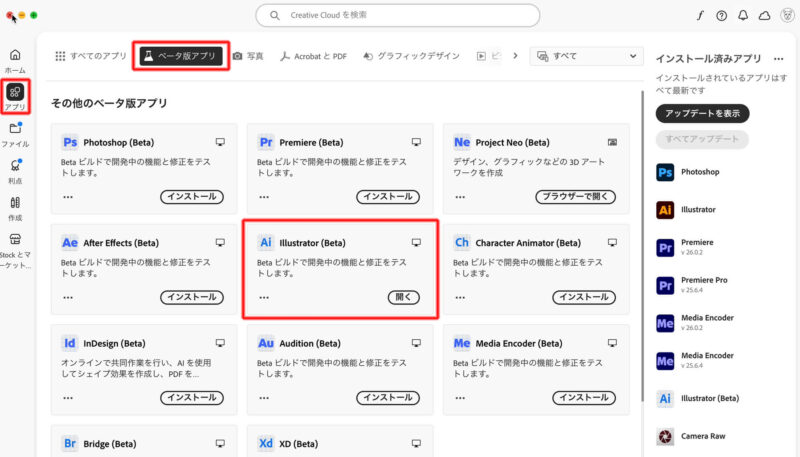Open more options for Project Neo (Beta)
Screen dimensions: 800x457
tap(460, 197)
